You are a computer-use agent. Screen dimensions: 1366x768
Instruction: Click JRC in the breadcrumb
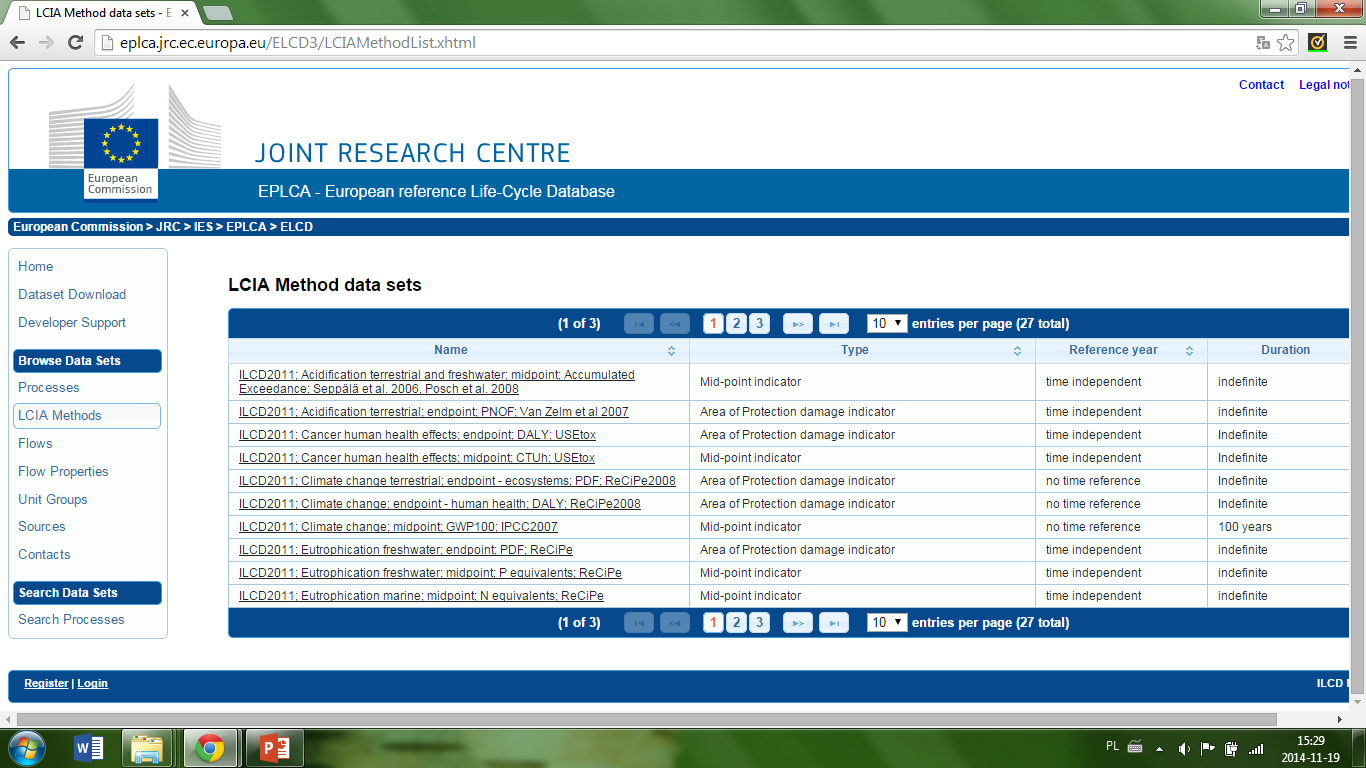(x=168, y=227)
